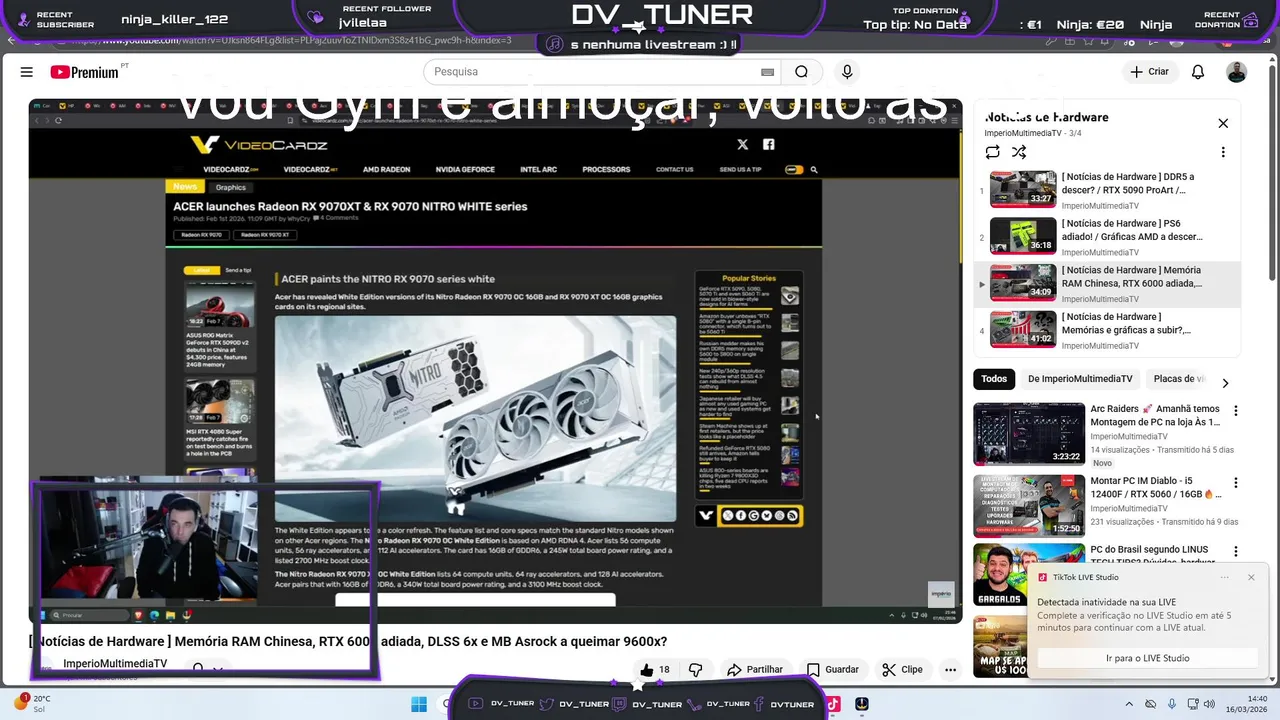1280x720 pixels.
Task: Open the account avatar menu
Action: tap(1237, 72)
